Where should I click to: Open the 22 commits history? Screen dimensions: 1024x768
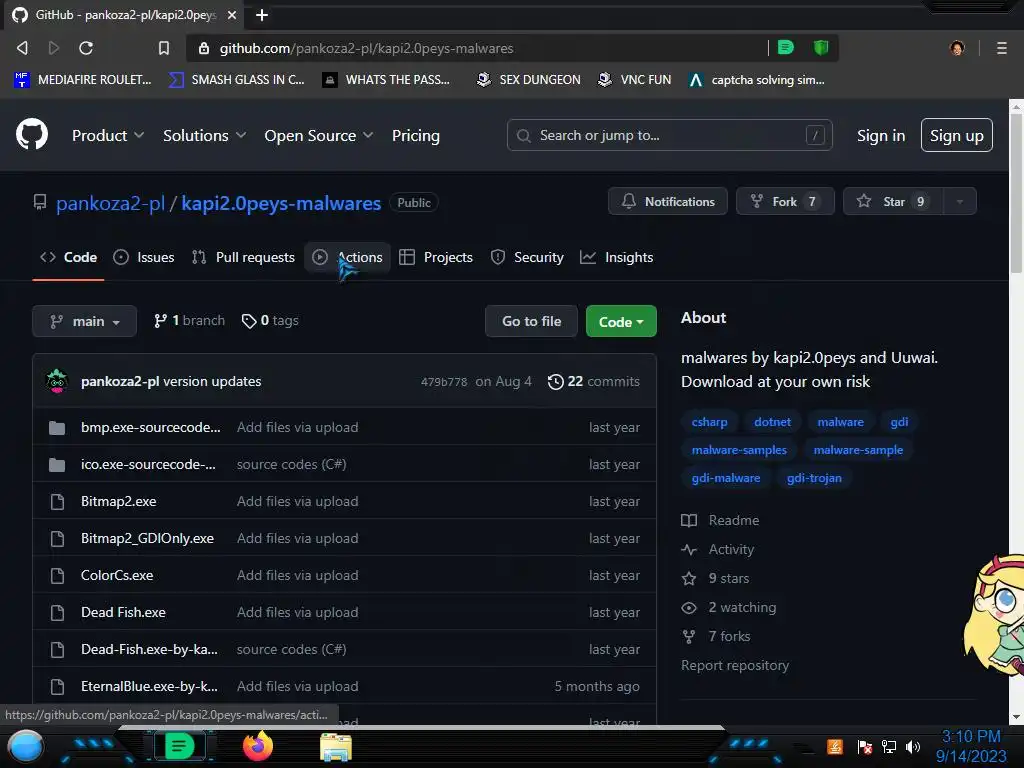[594, 381]
